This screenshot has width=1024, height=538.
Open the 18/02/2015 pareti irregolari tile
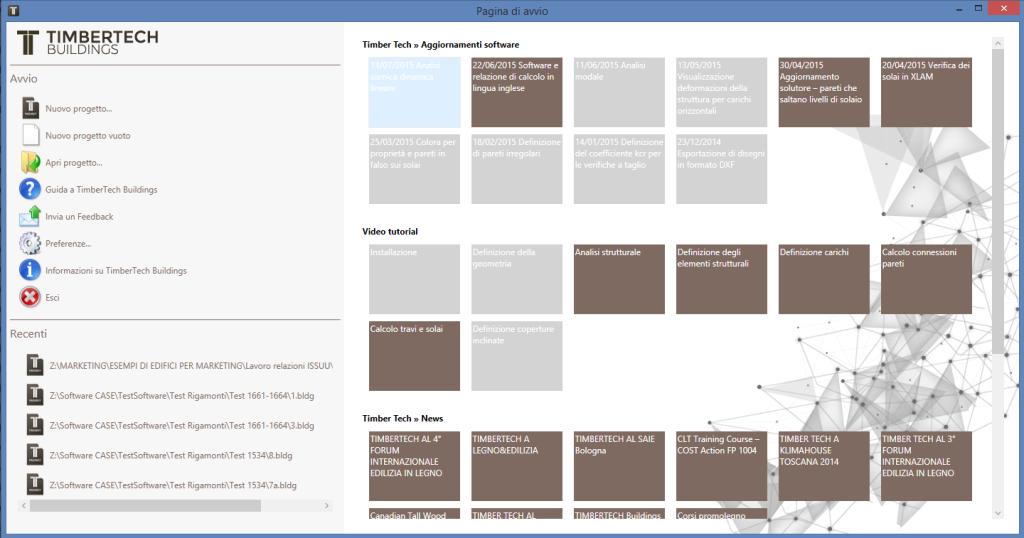pyautogui.click(x=517, y=169)
